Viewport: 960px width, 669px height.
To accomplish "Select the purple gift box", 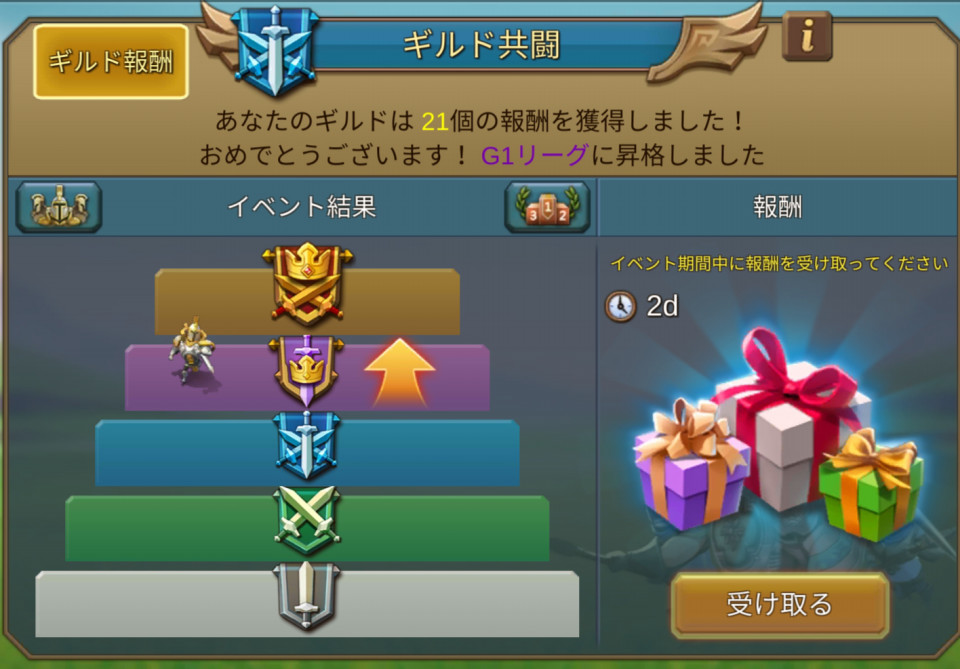I will click(x=691, y=466).
